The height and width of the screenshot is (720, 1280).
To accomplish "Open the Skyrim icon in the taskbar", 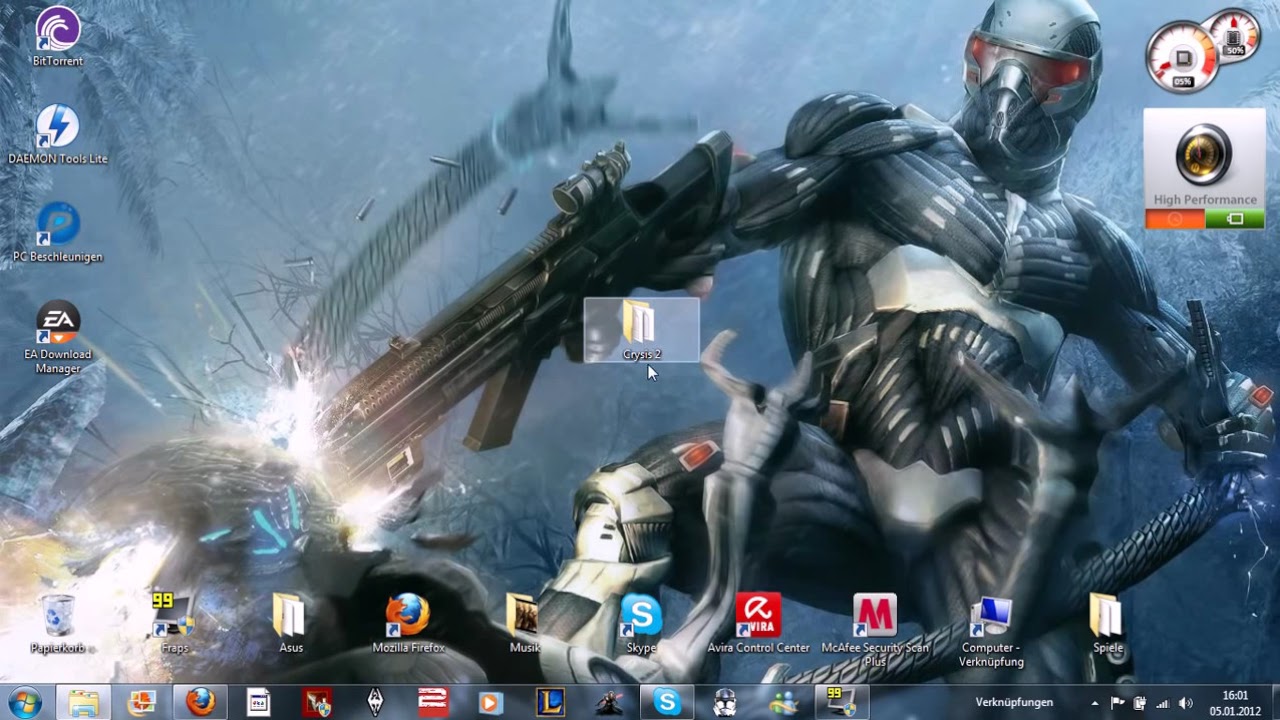I will pyautogui.click(x=375, y=702).
